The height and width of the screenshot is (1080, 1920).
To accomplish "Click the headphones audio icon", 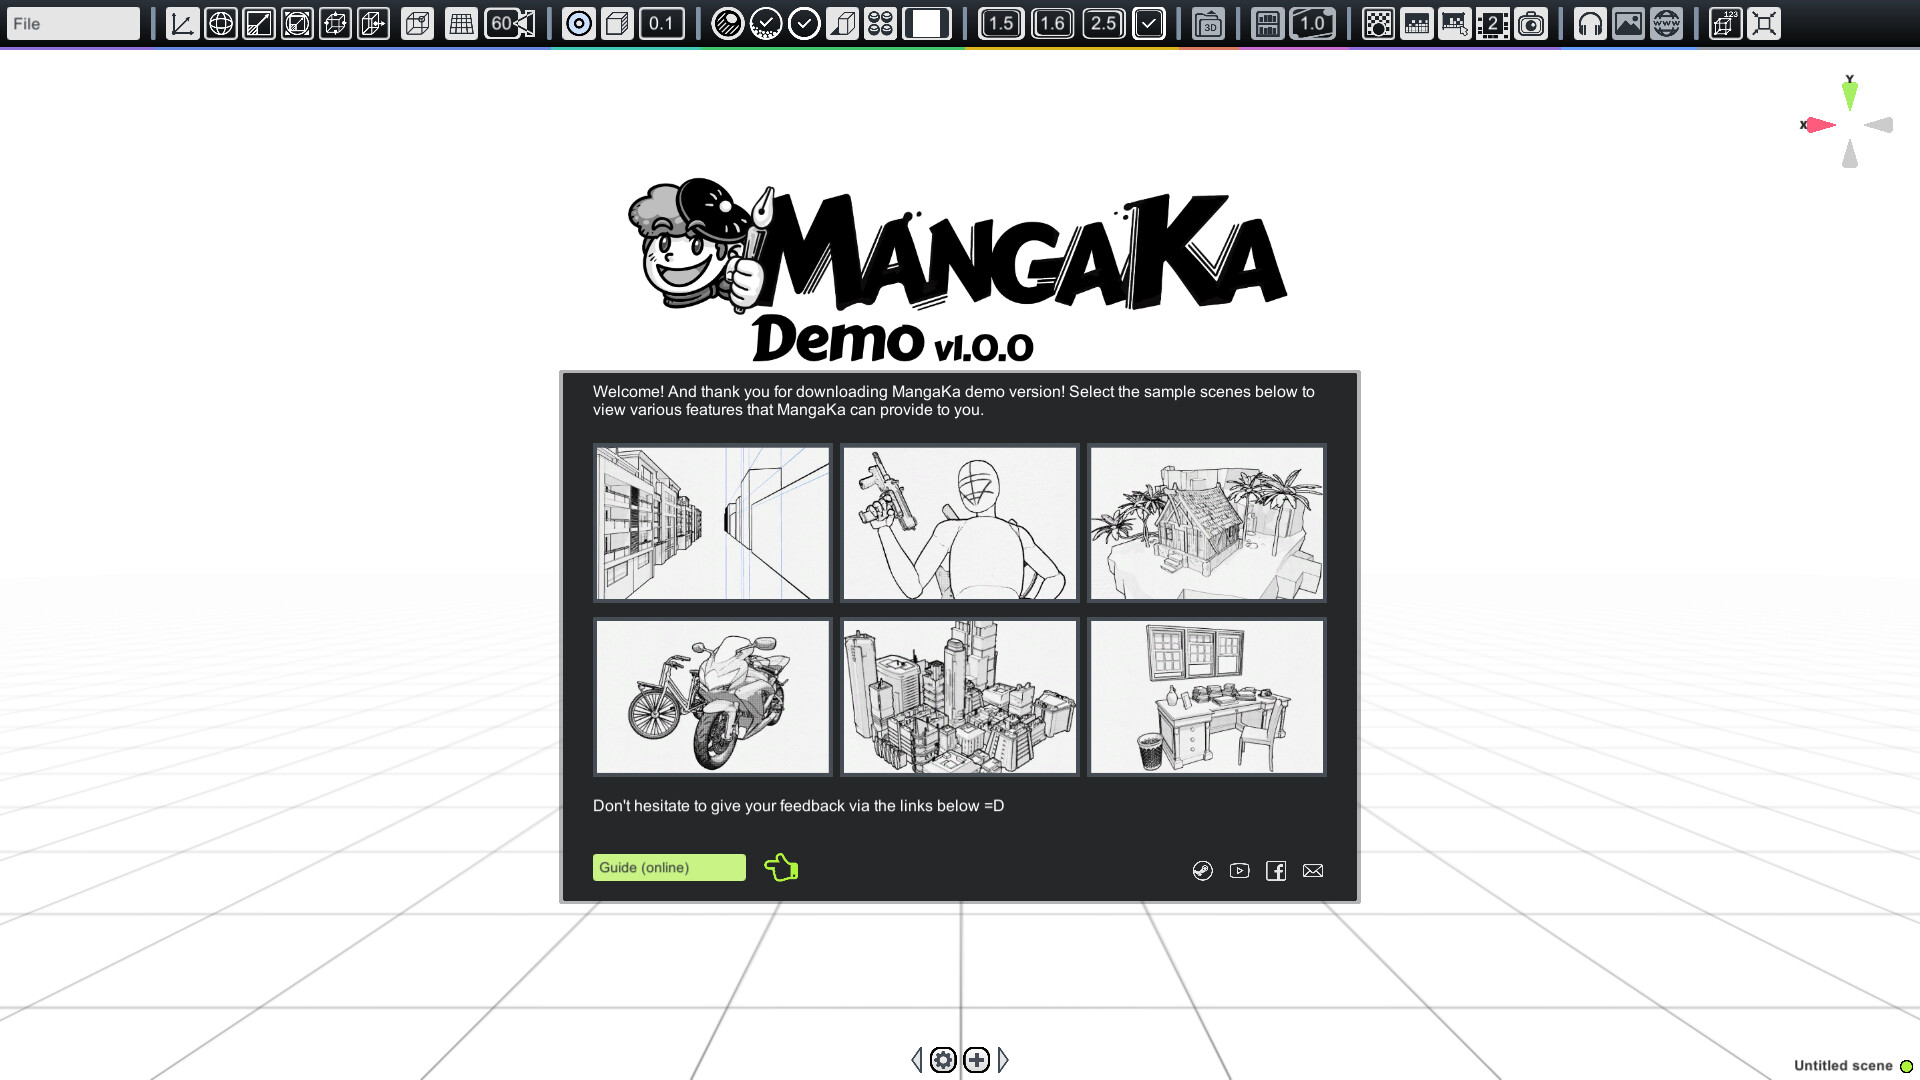I will (1590, 24).
